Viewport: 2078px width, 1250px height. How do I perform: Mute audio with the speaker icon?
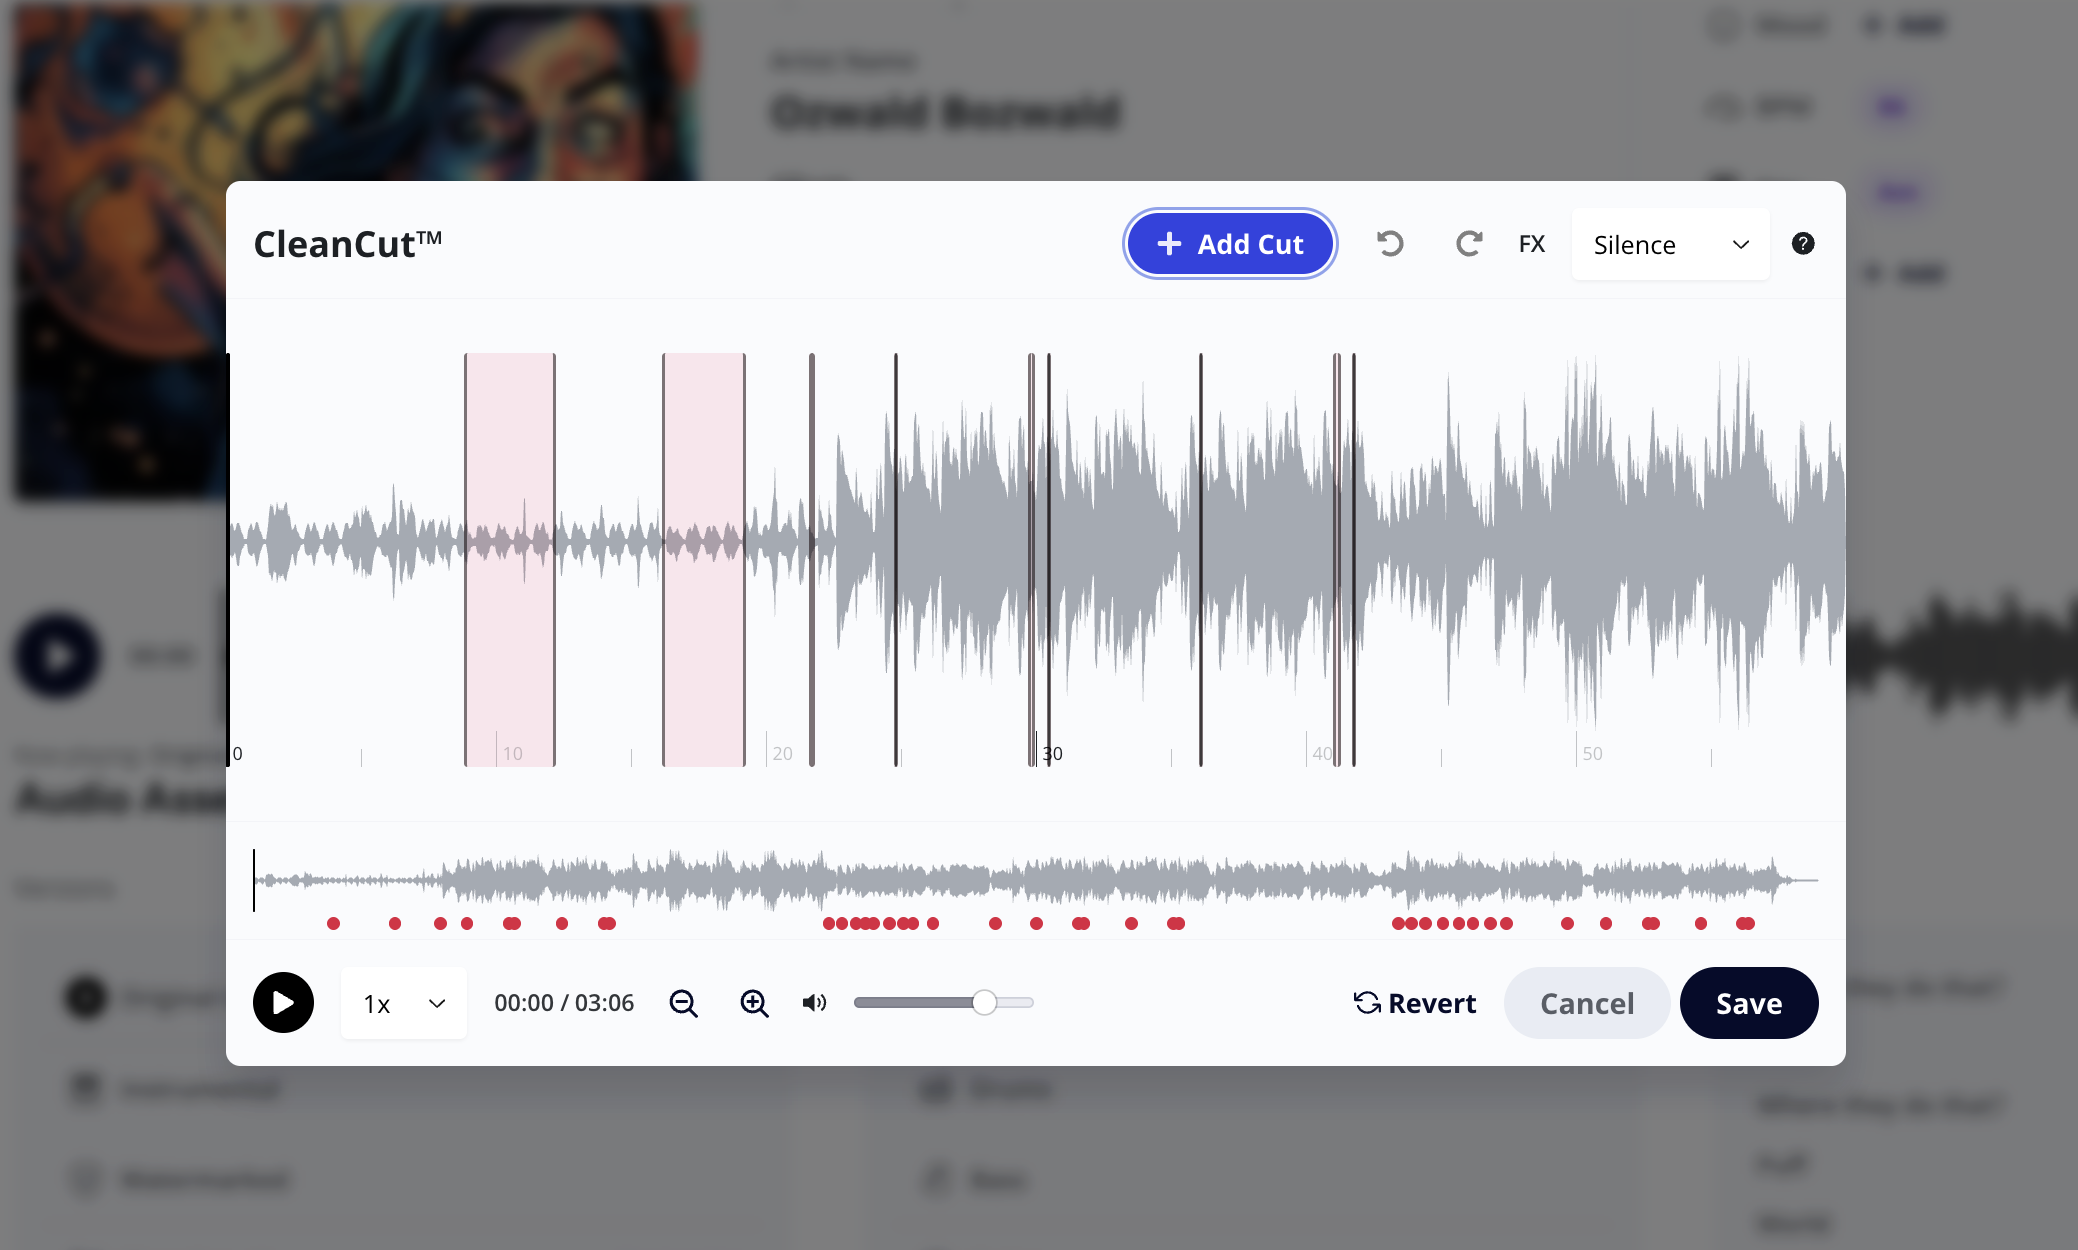point(814,1003)
